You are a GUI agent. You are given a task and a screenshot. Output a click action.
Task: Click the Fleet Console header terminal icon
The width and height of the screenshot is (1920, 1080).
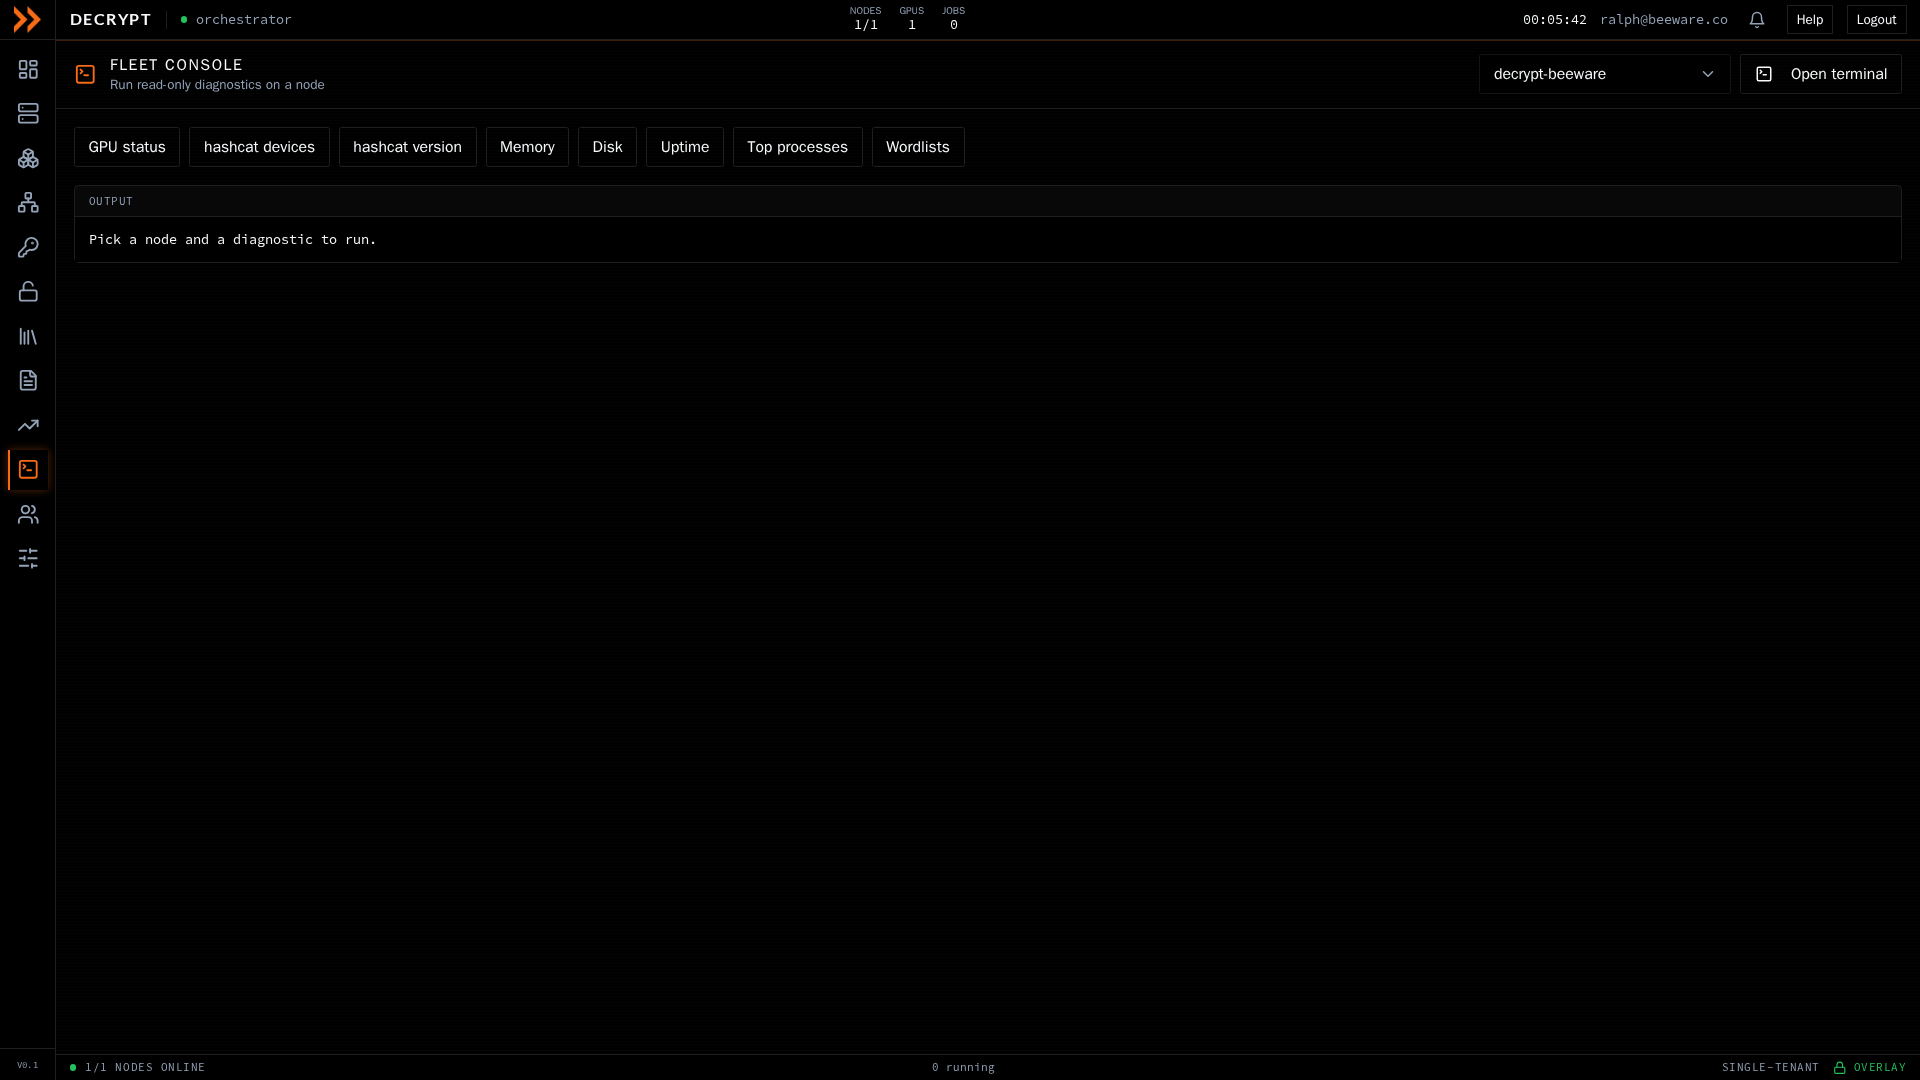click(85, 74)
